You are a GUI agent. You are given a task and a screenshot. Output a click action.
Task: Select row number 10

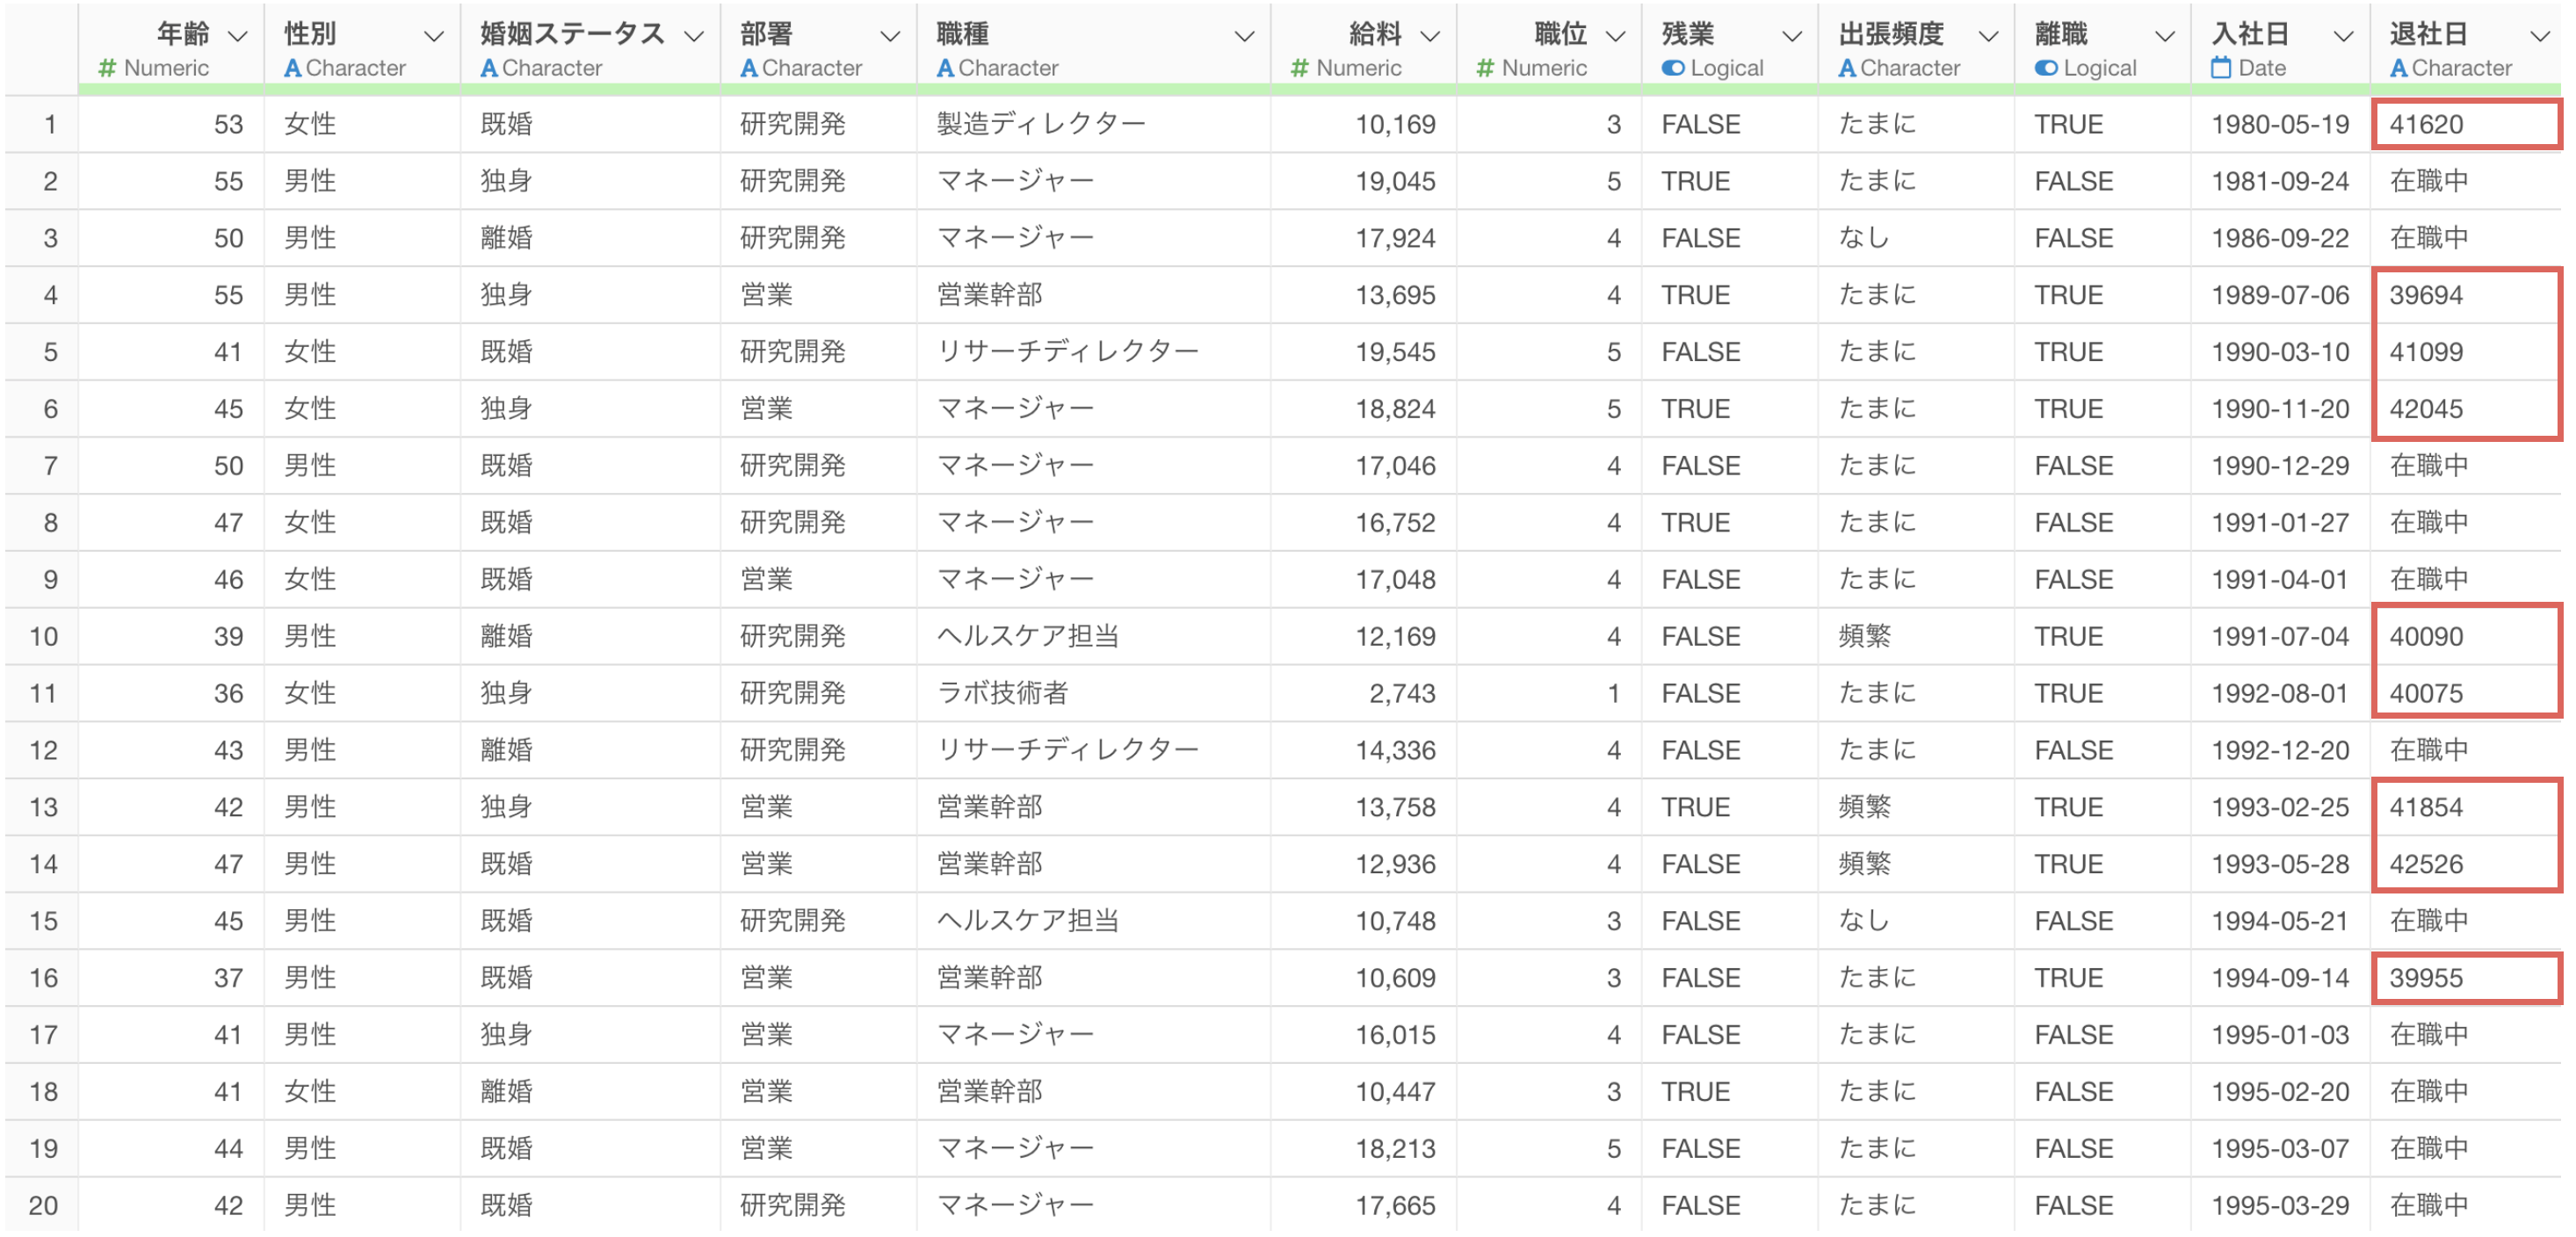(x=42, y=636)
